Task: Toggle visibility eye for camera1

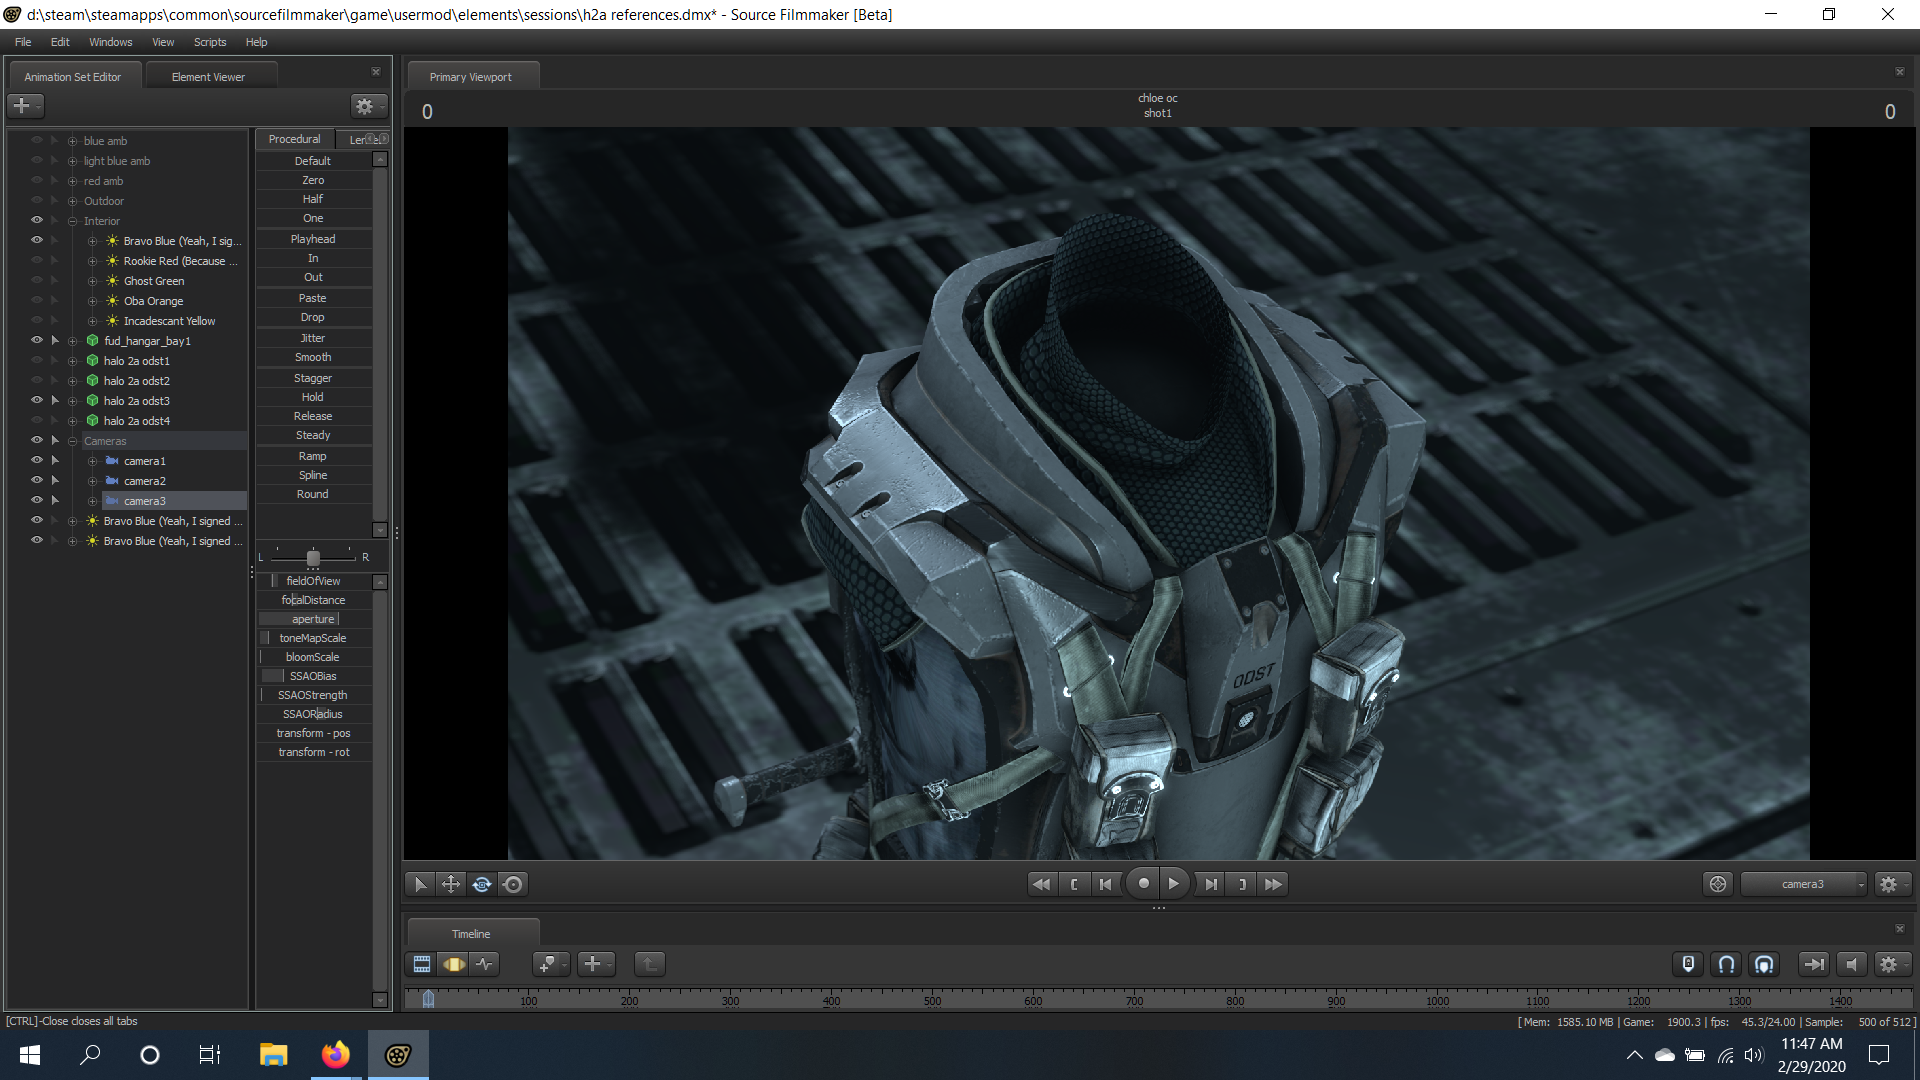Action: point(37,460)
